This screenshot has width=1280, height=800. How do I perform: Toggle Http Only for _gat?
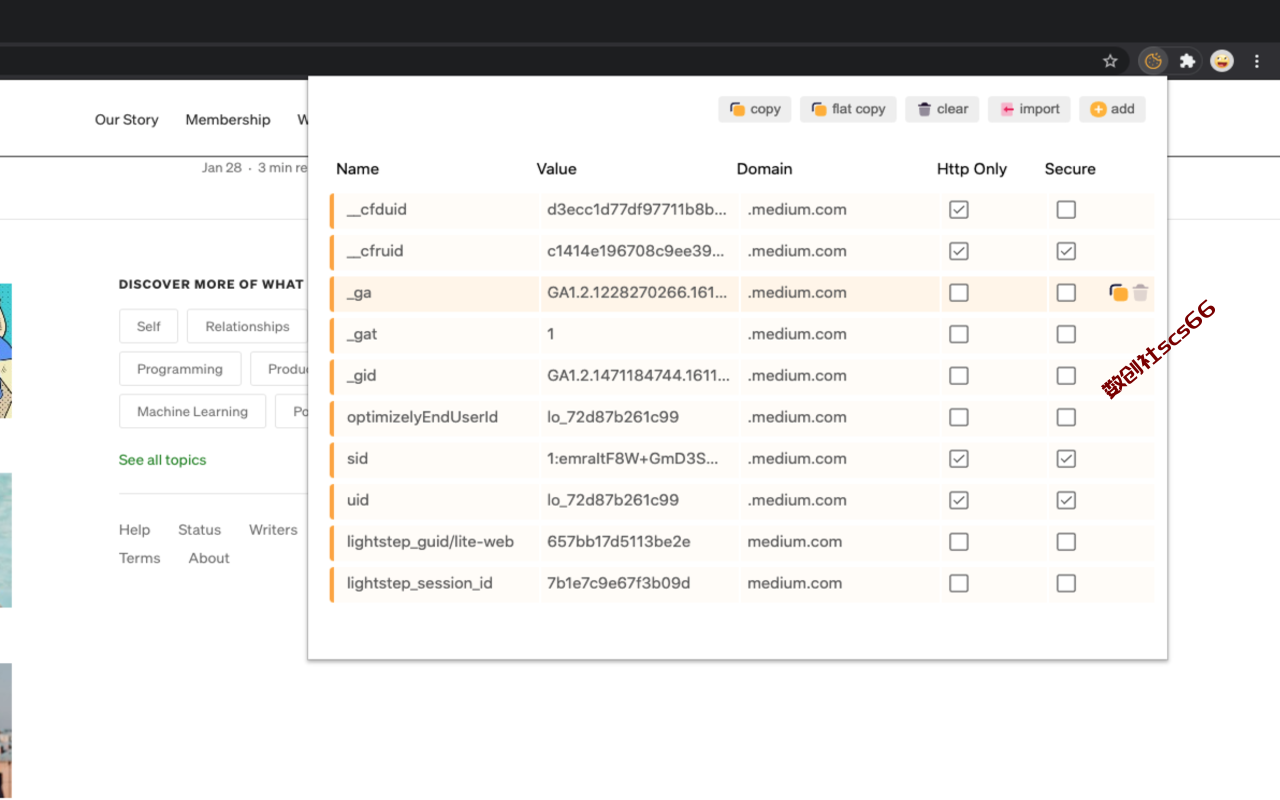[x=959, y=334]
